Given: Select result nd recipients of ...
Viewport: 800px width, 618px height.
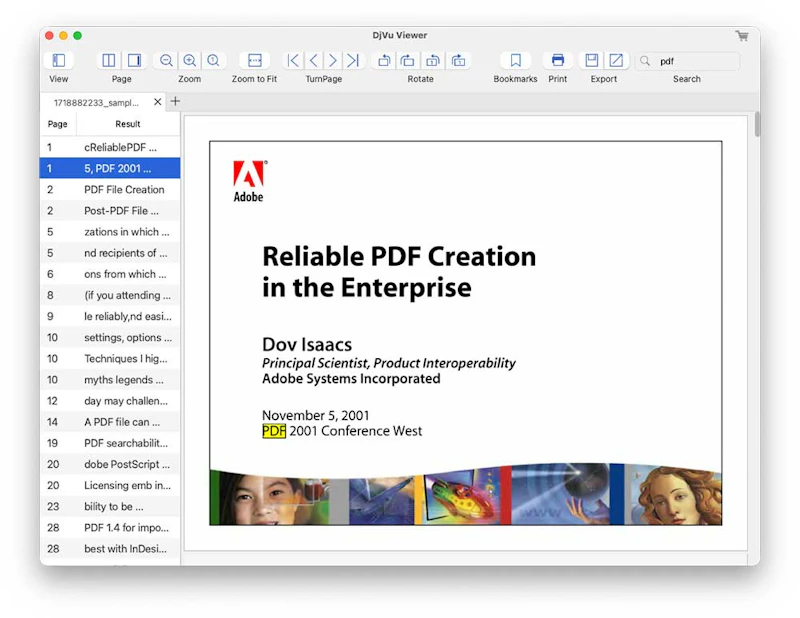Looking at the screenshot, I should 110,253.
